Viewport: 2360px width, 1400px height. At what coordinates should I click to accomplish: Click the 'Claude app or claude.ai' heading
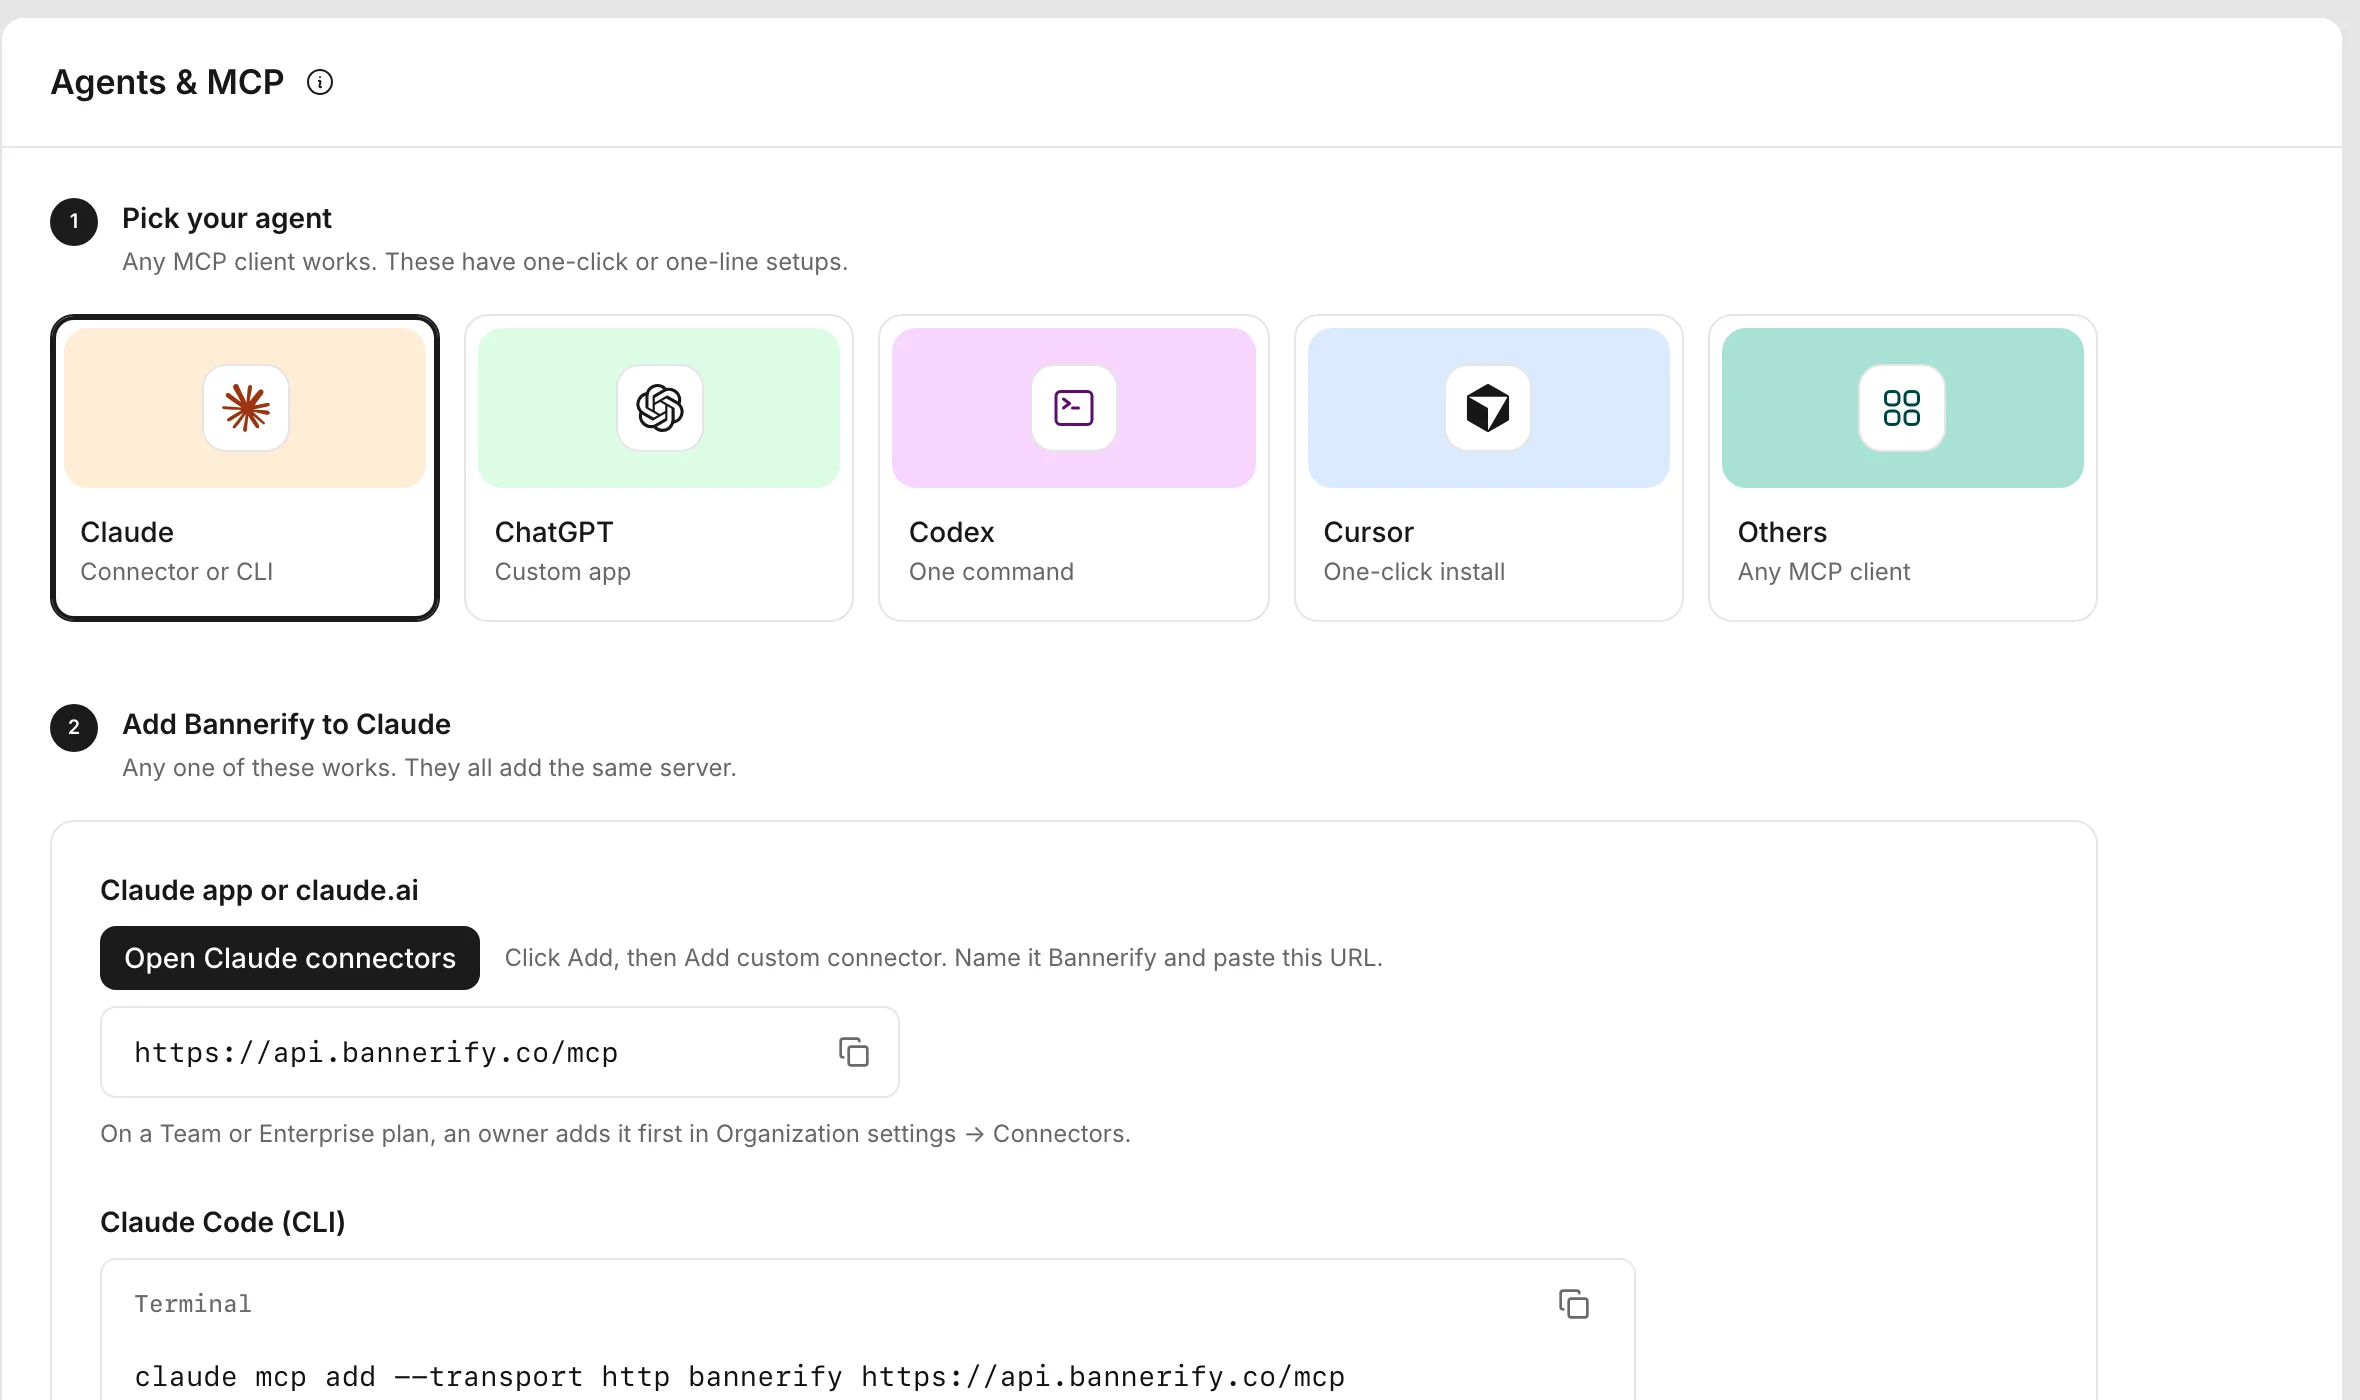(x=259, y=890)
